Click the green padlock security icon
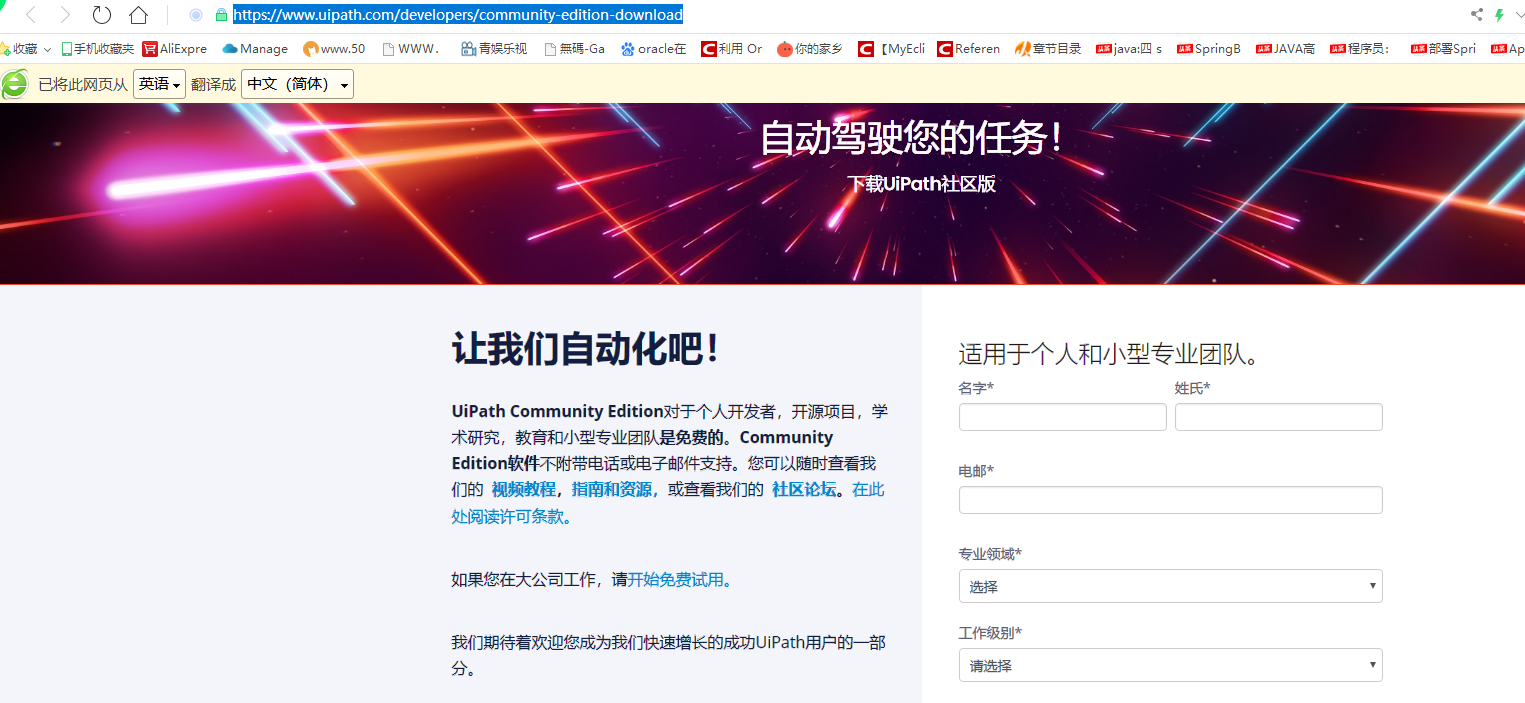Image resolution: width=1525 pixels, height=703 pixels. click(x=221, y=15)
